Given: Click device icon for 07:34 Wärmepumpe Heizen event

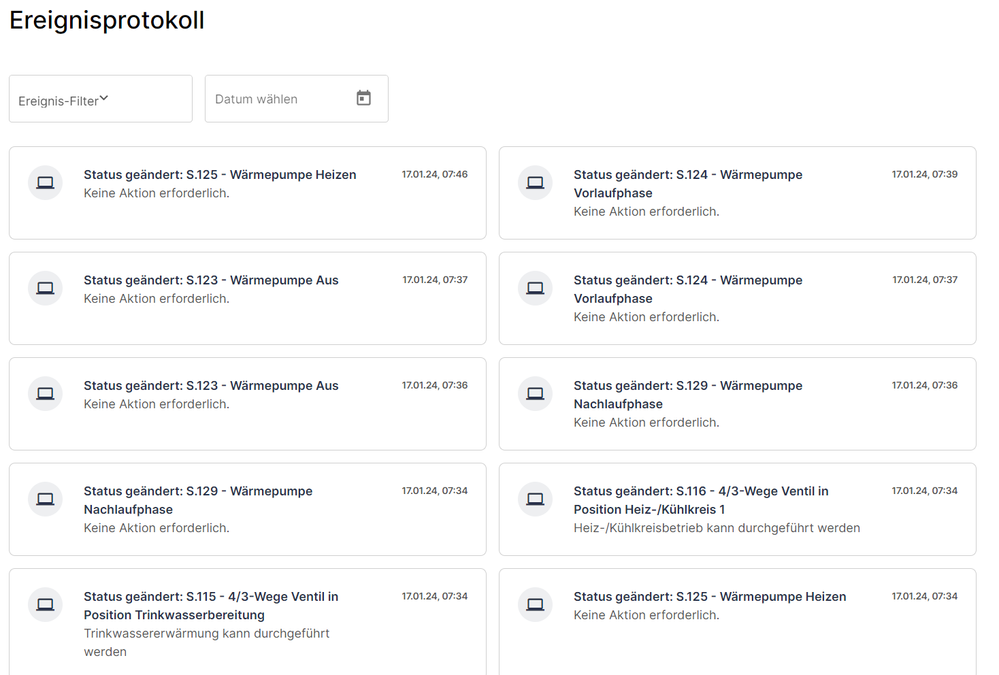Looking at the screenshot, I should pos(535,605).
